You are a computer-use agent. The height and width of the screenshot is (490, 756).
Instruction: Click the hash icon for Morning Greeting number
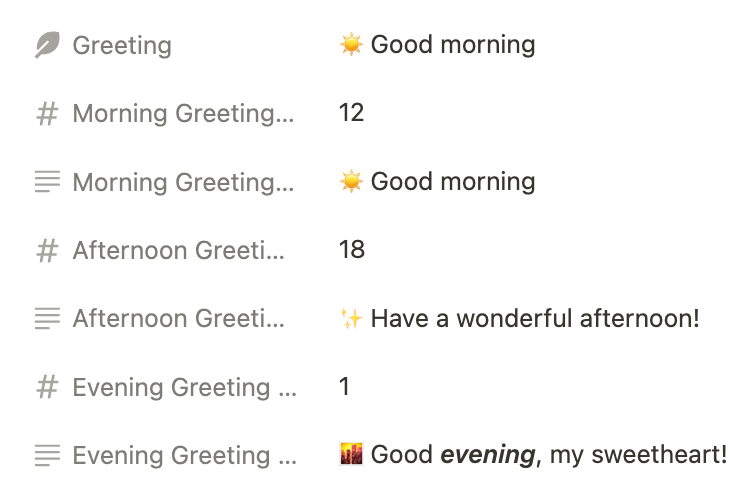[x=47, y=114]
